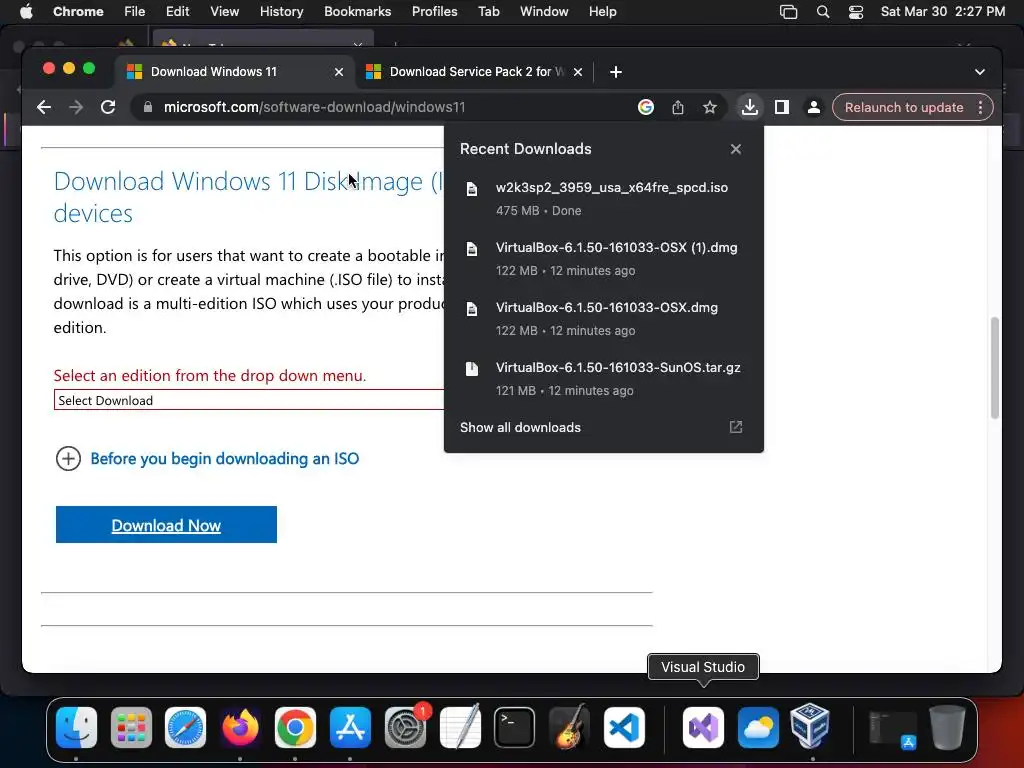Click 'Before you begin downloading an ISO' link
Viewport: 1024px width, 768px height.
tap(225, 458)
